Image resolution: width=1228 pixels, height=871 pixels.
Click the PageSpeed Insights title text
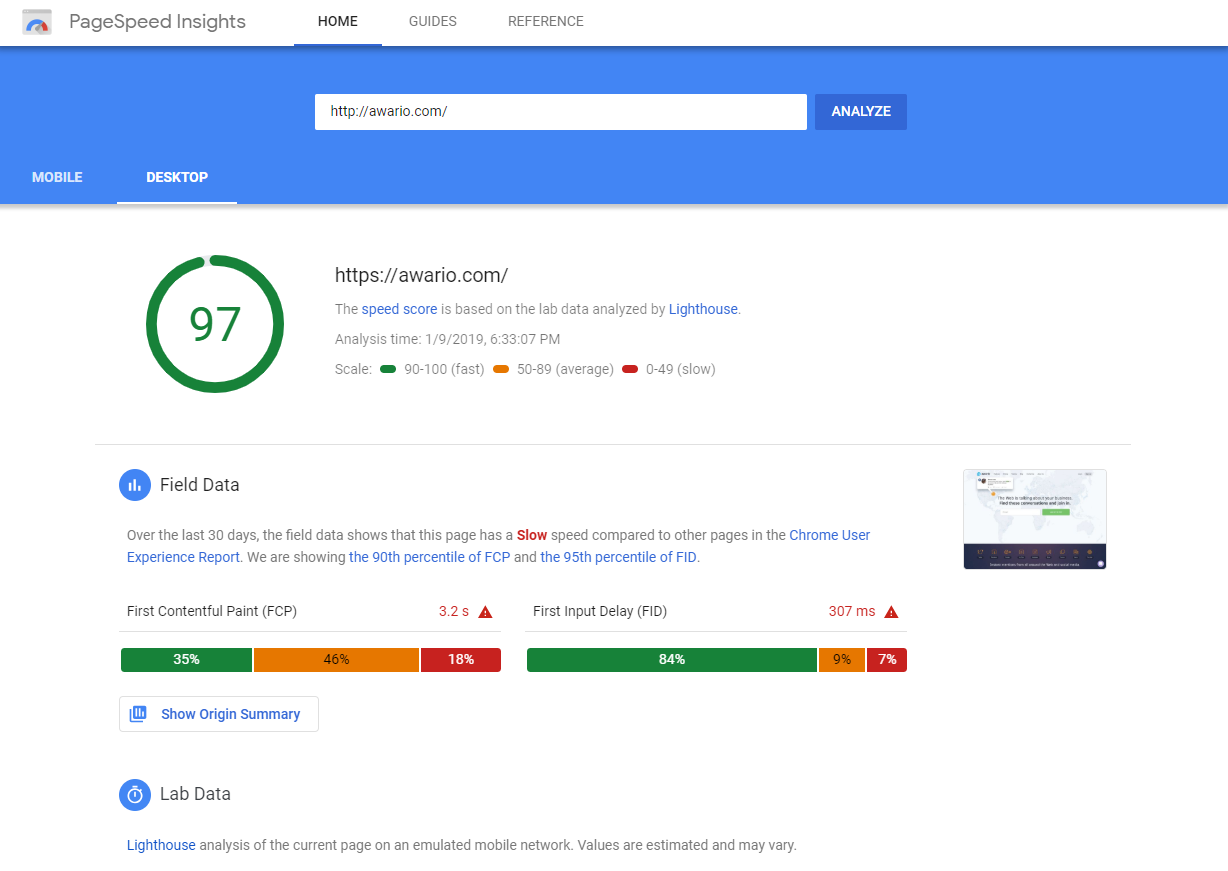point(157,22)
